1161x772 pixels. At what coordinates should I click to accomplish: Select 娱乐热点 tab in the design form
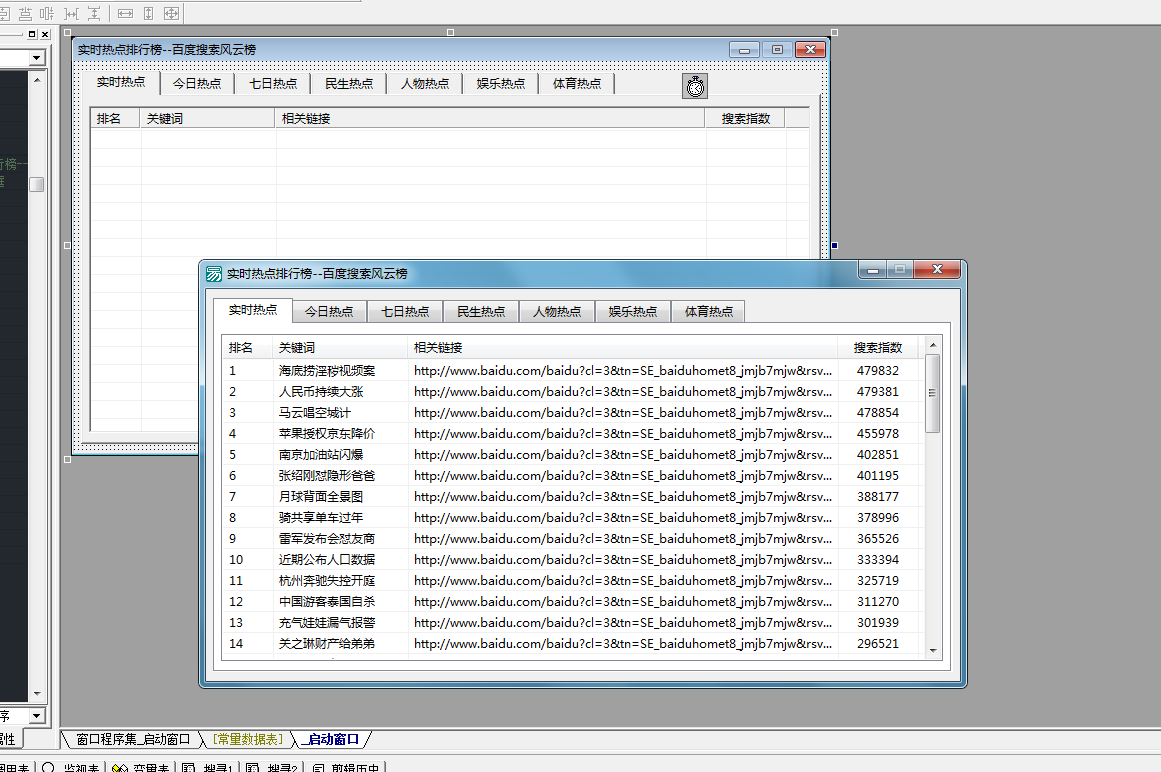click(x=500, y=84)
